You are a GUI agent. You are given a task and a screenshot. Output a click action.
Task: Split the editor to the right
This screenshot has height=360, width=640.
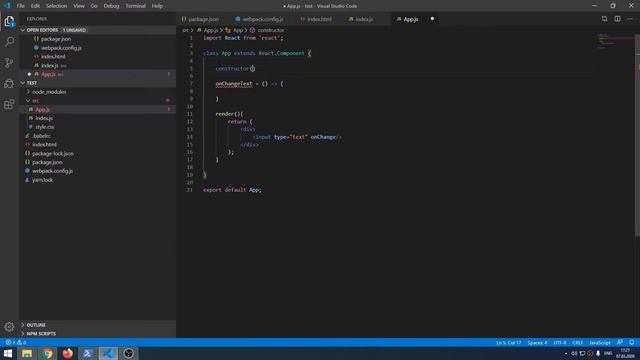click(x=617, y=19)
